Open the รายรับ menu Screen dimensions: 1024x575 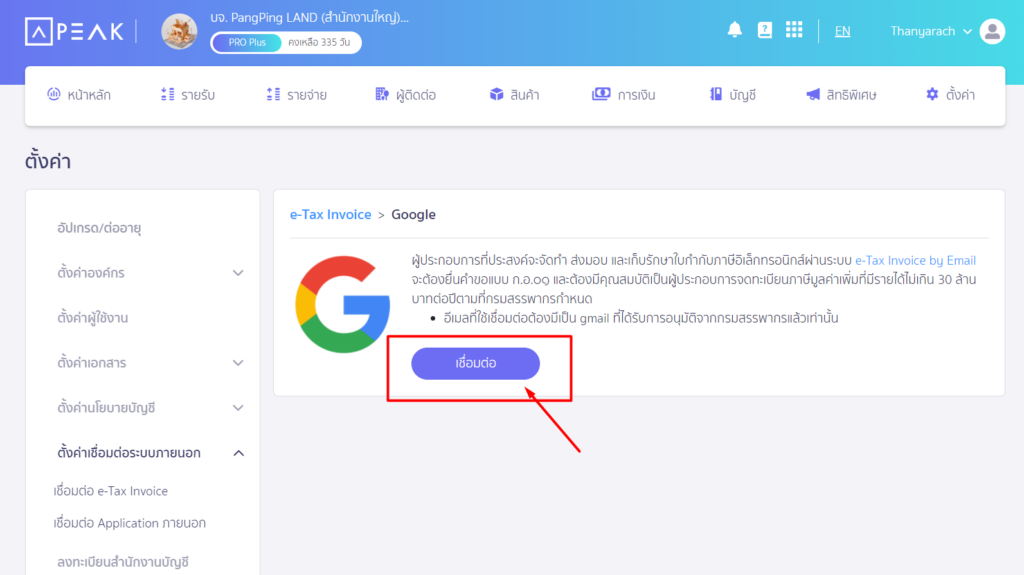pos(188,95)
